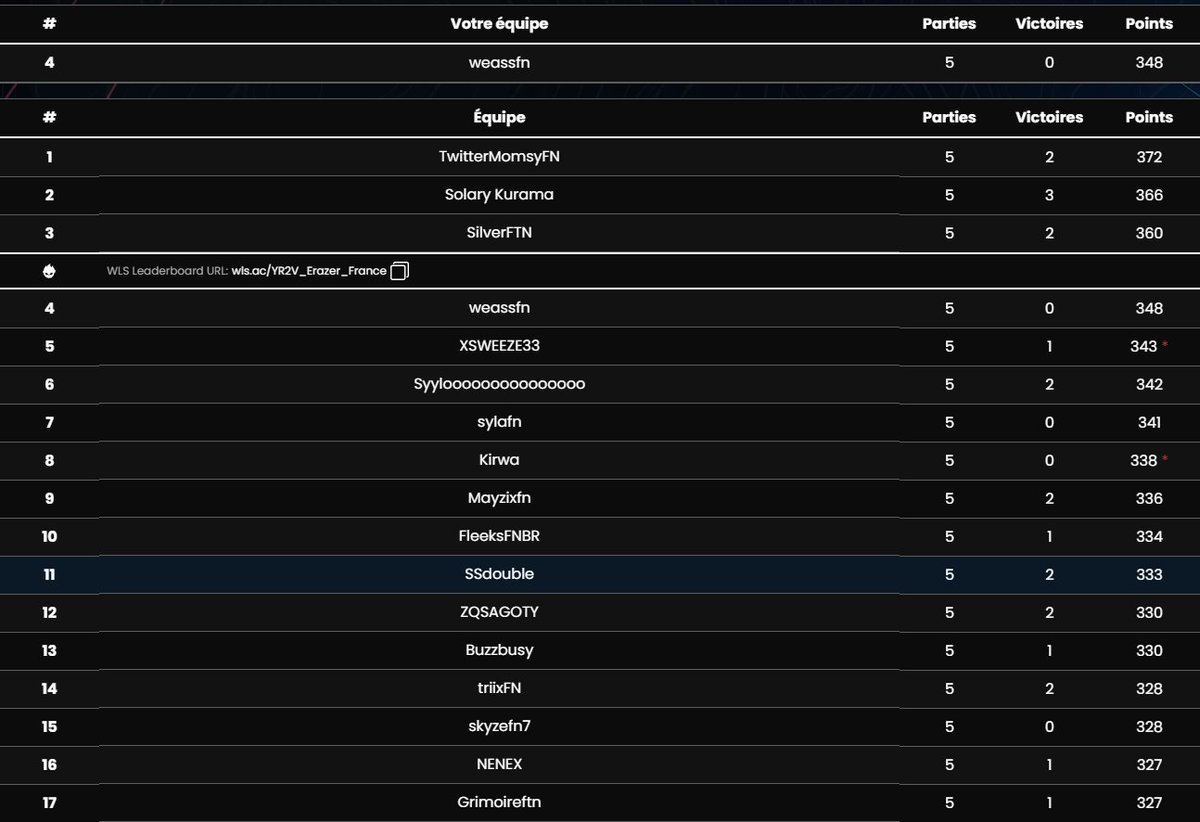Click 372 points for TwitterMomsyFN
Image resolution: width=1200 pixels, height=822 pixels.
1149,157
